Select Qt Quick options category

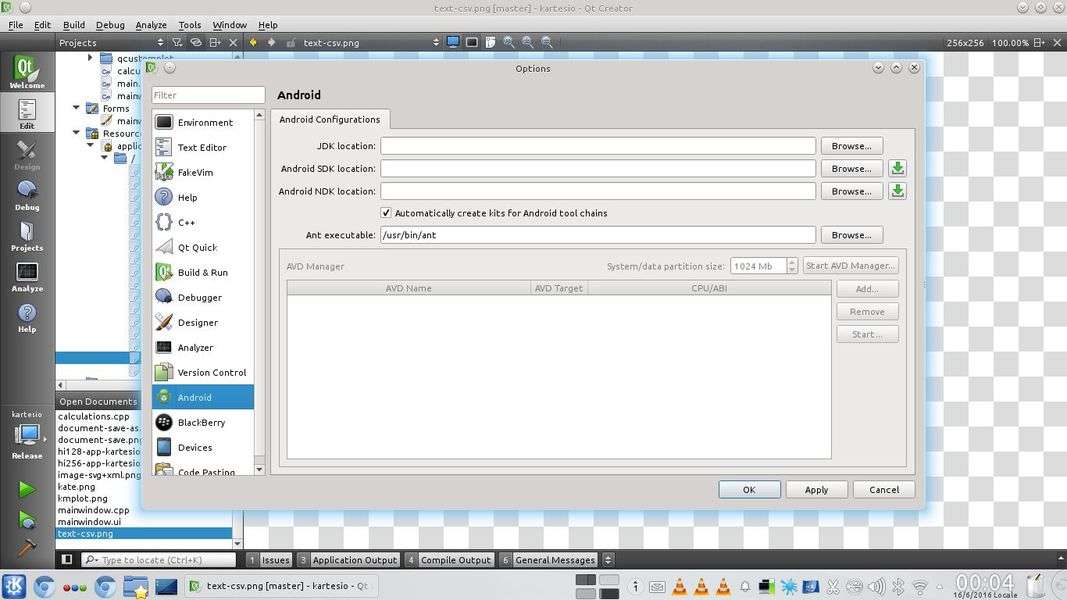click(203, 248)
